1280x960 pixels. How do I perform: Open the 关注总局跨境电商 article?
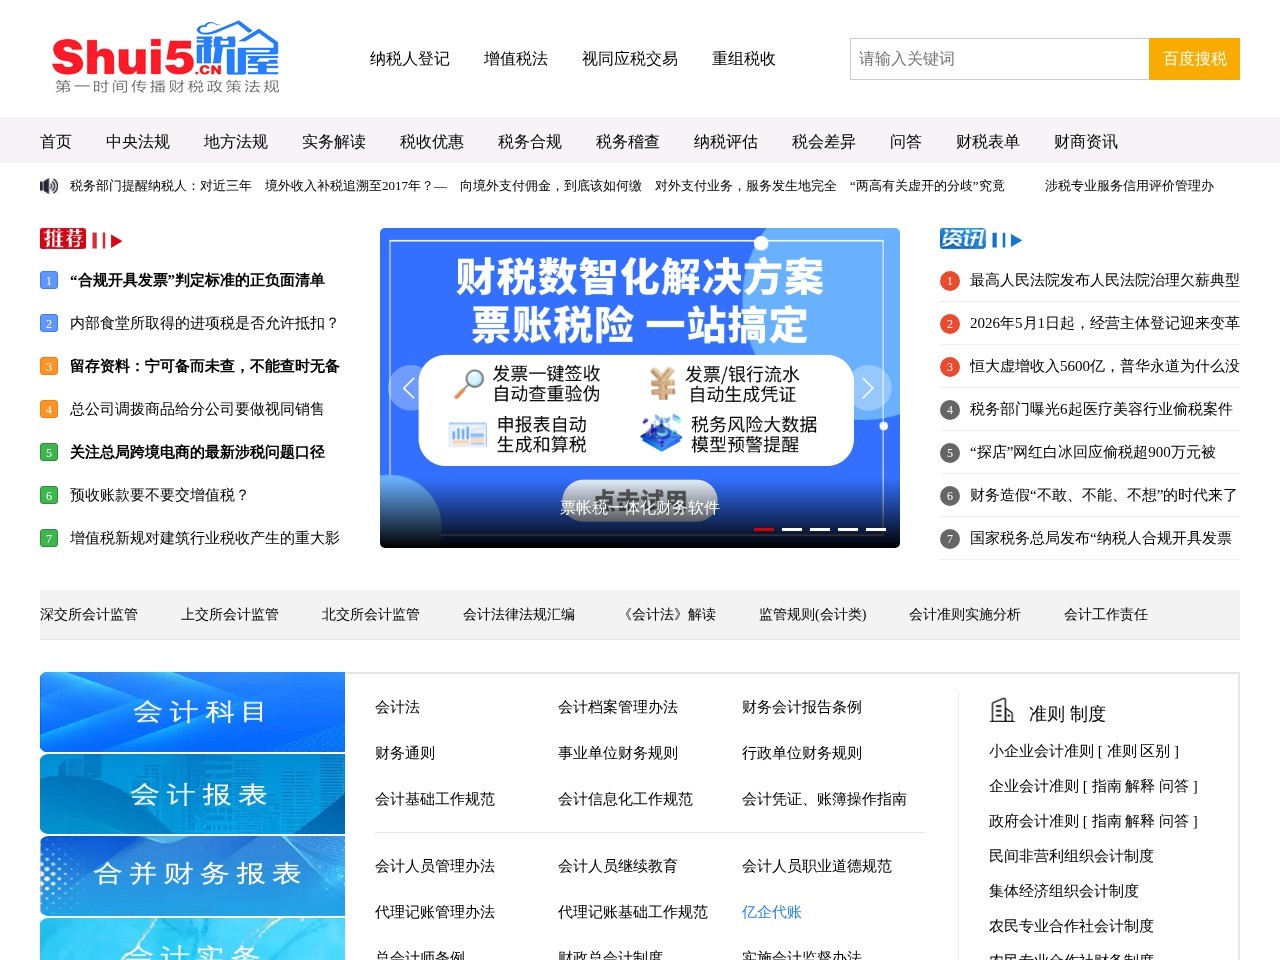197,452
